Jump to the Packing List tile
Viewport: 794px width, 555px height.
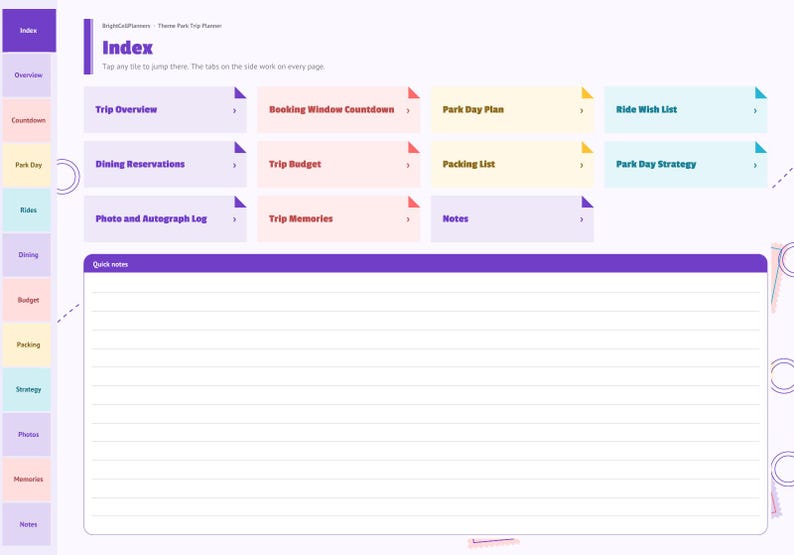(512, 164)
